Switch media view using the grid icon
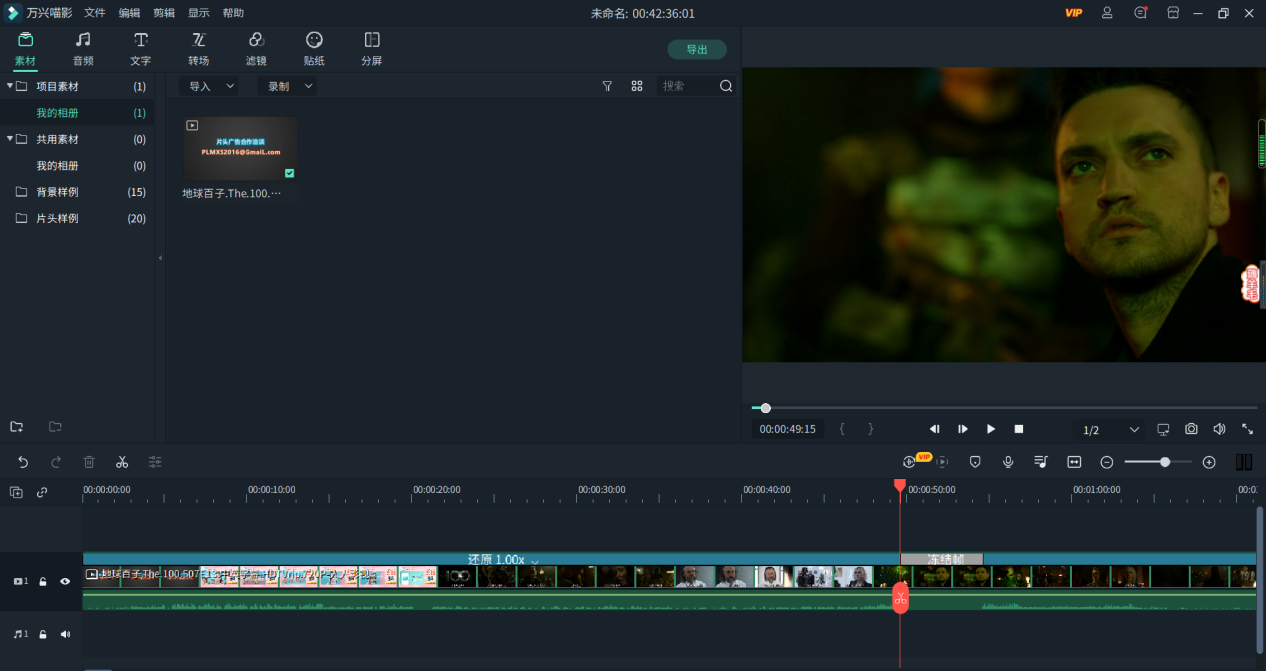Image resolution: width=1266 pixels, height=671 pixels. 637,86
